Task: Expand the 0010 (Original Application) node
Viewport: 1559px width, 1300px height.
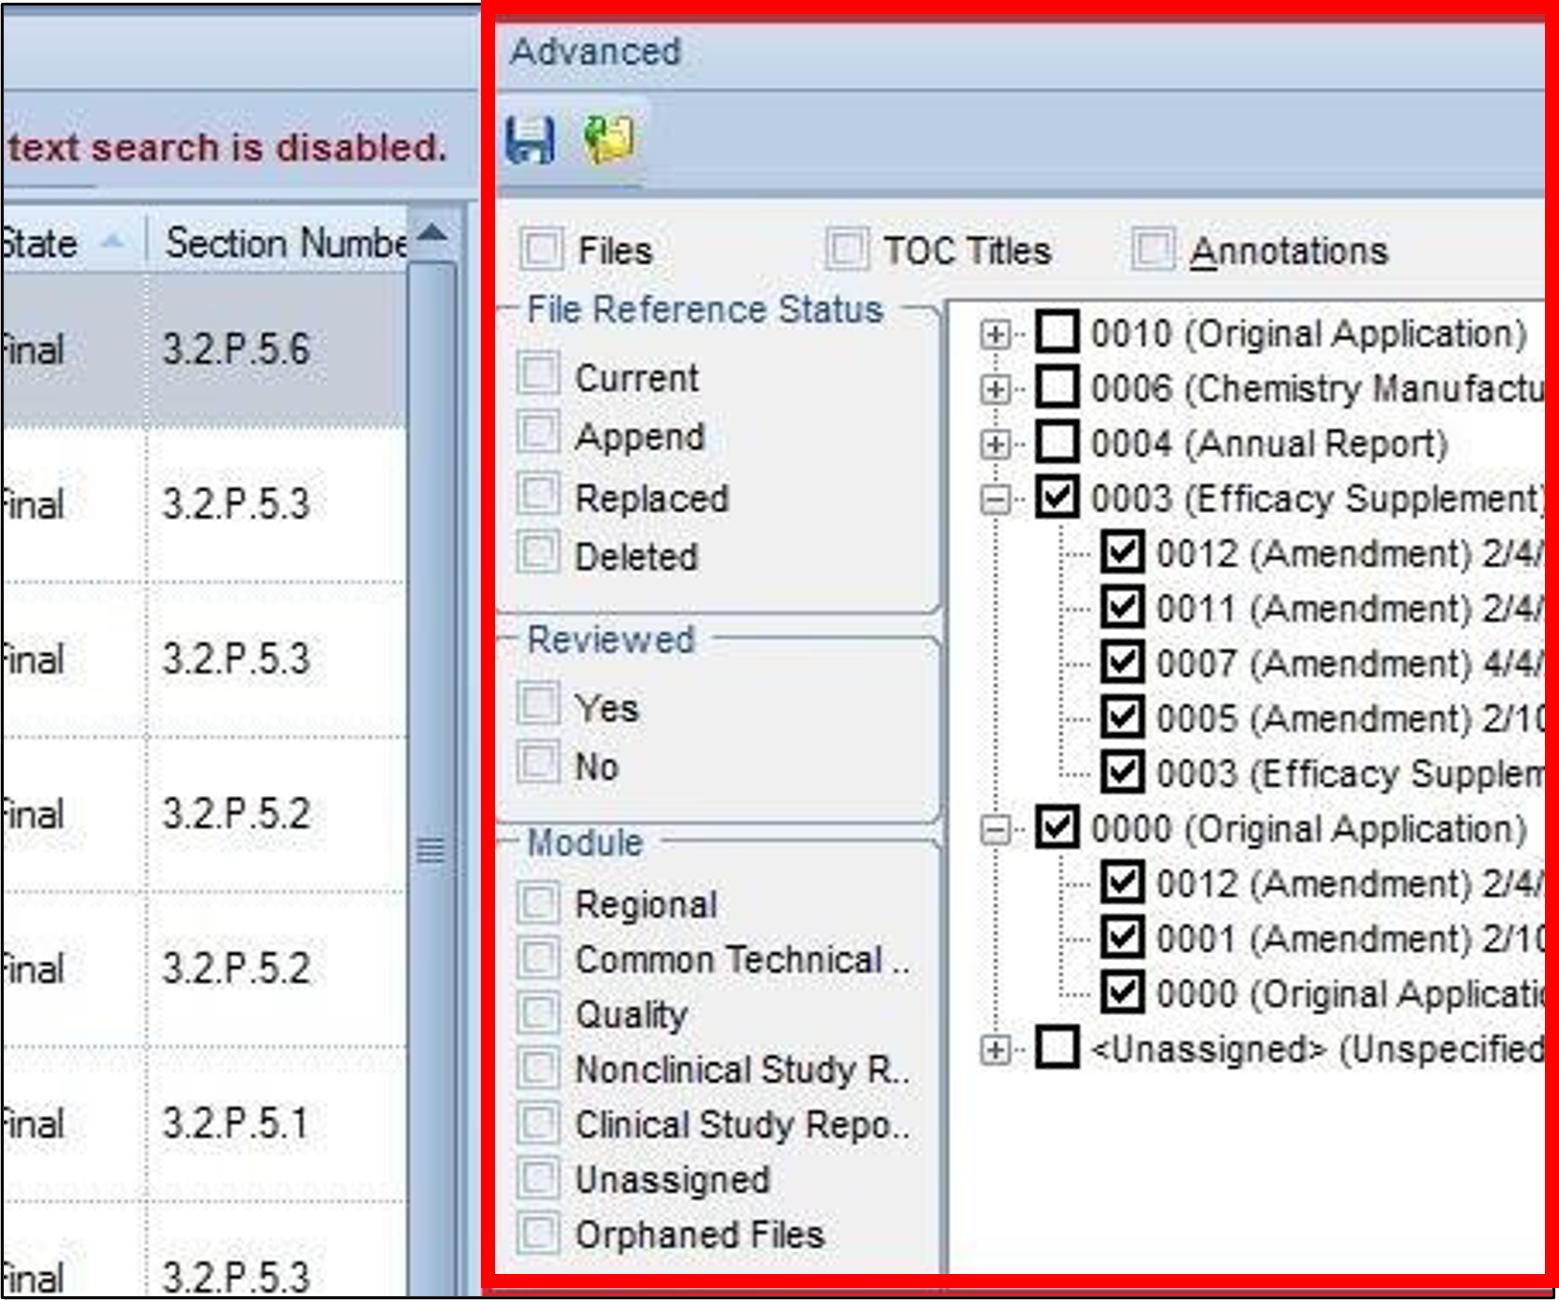Action: [x=996, y=334]
